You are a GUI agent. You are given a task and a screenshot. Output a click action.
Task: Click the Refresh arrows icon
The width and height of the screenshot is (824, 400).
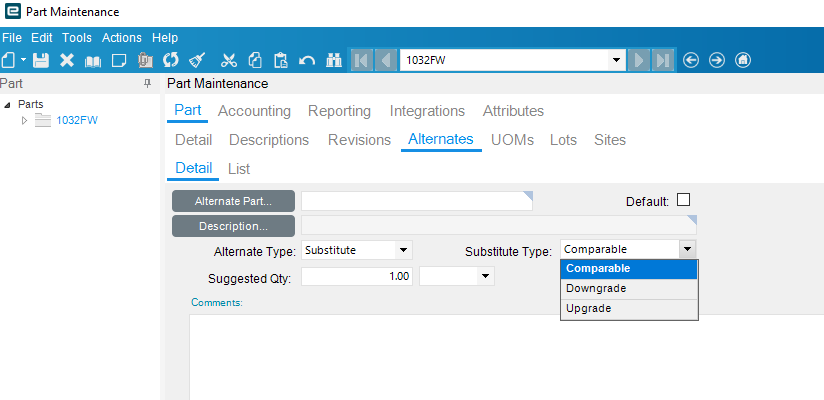click(x=171, y=60)
